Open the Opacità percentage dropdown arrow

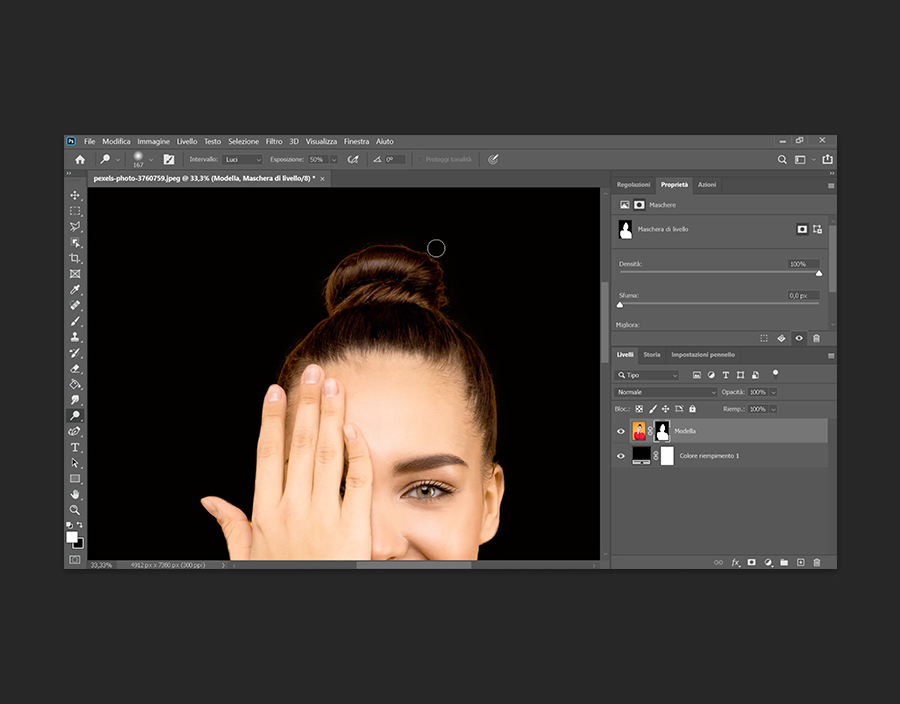(773, 392)
